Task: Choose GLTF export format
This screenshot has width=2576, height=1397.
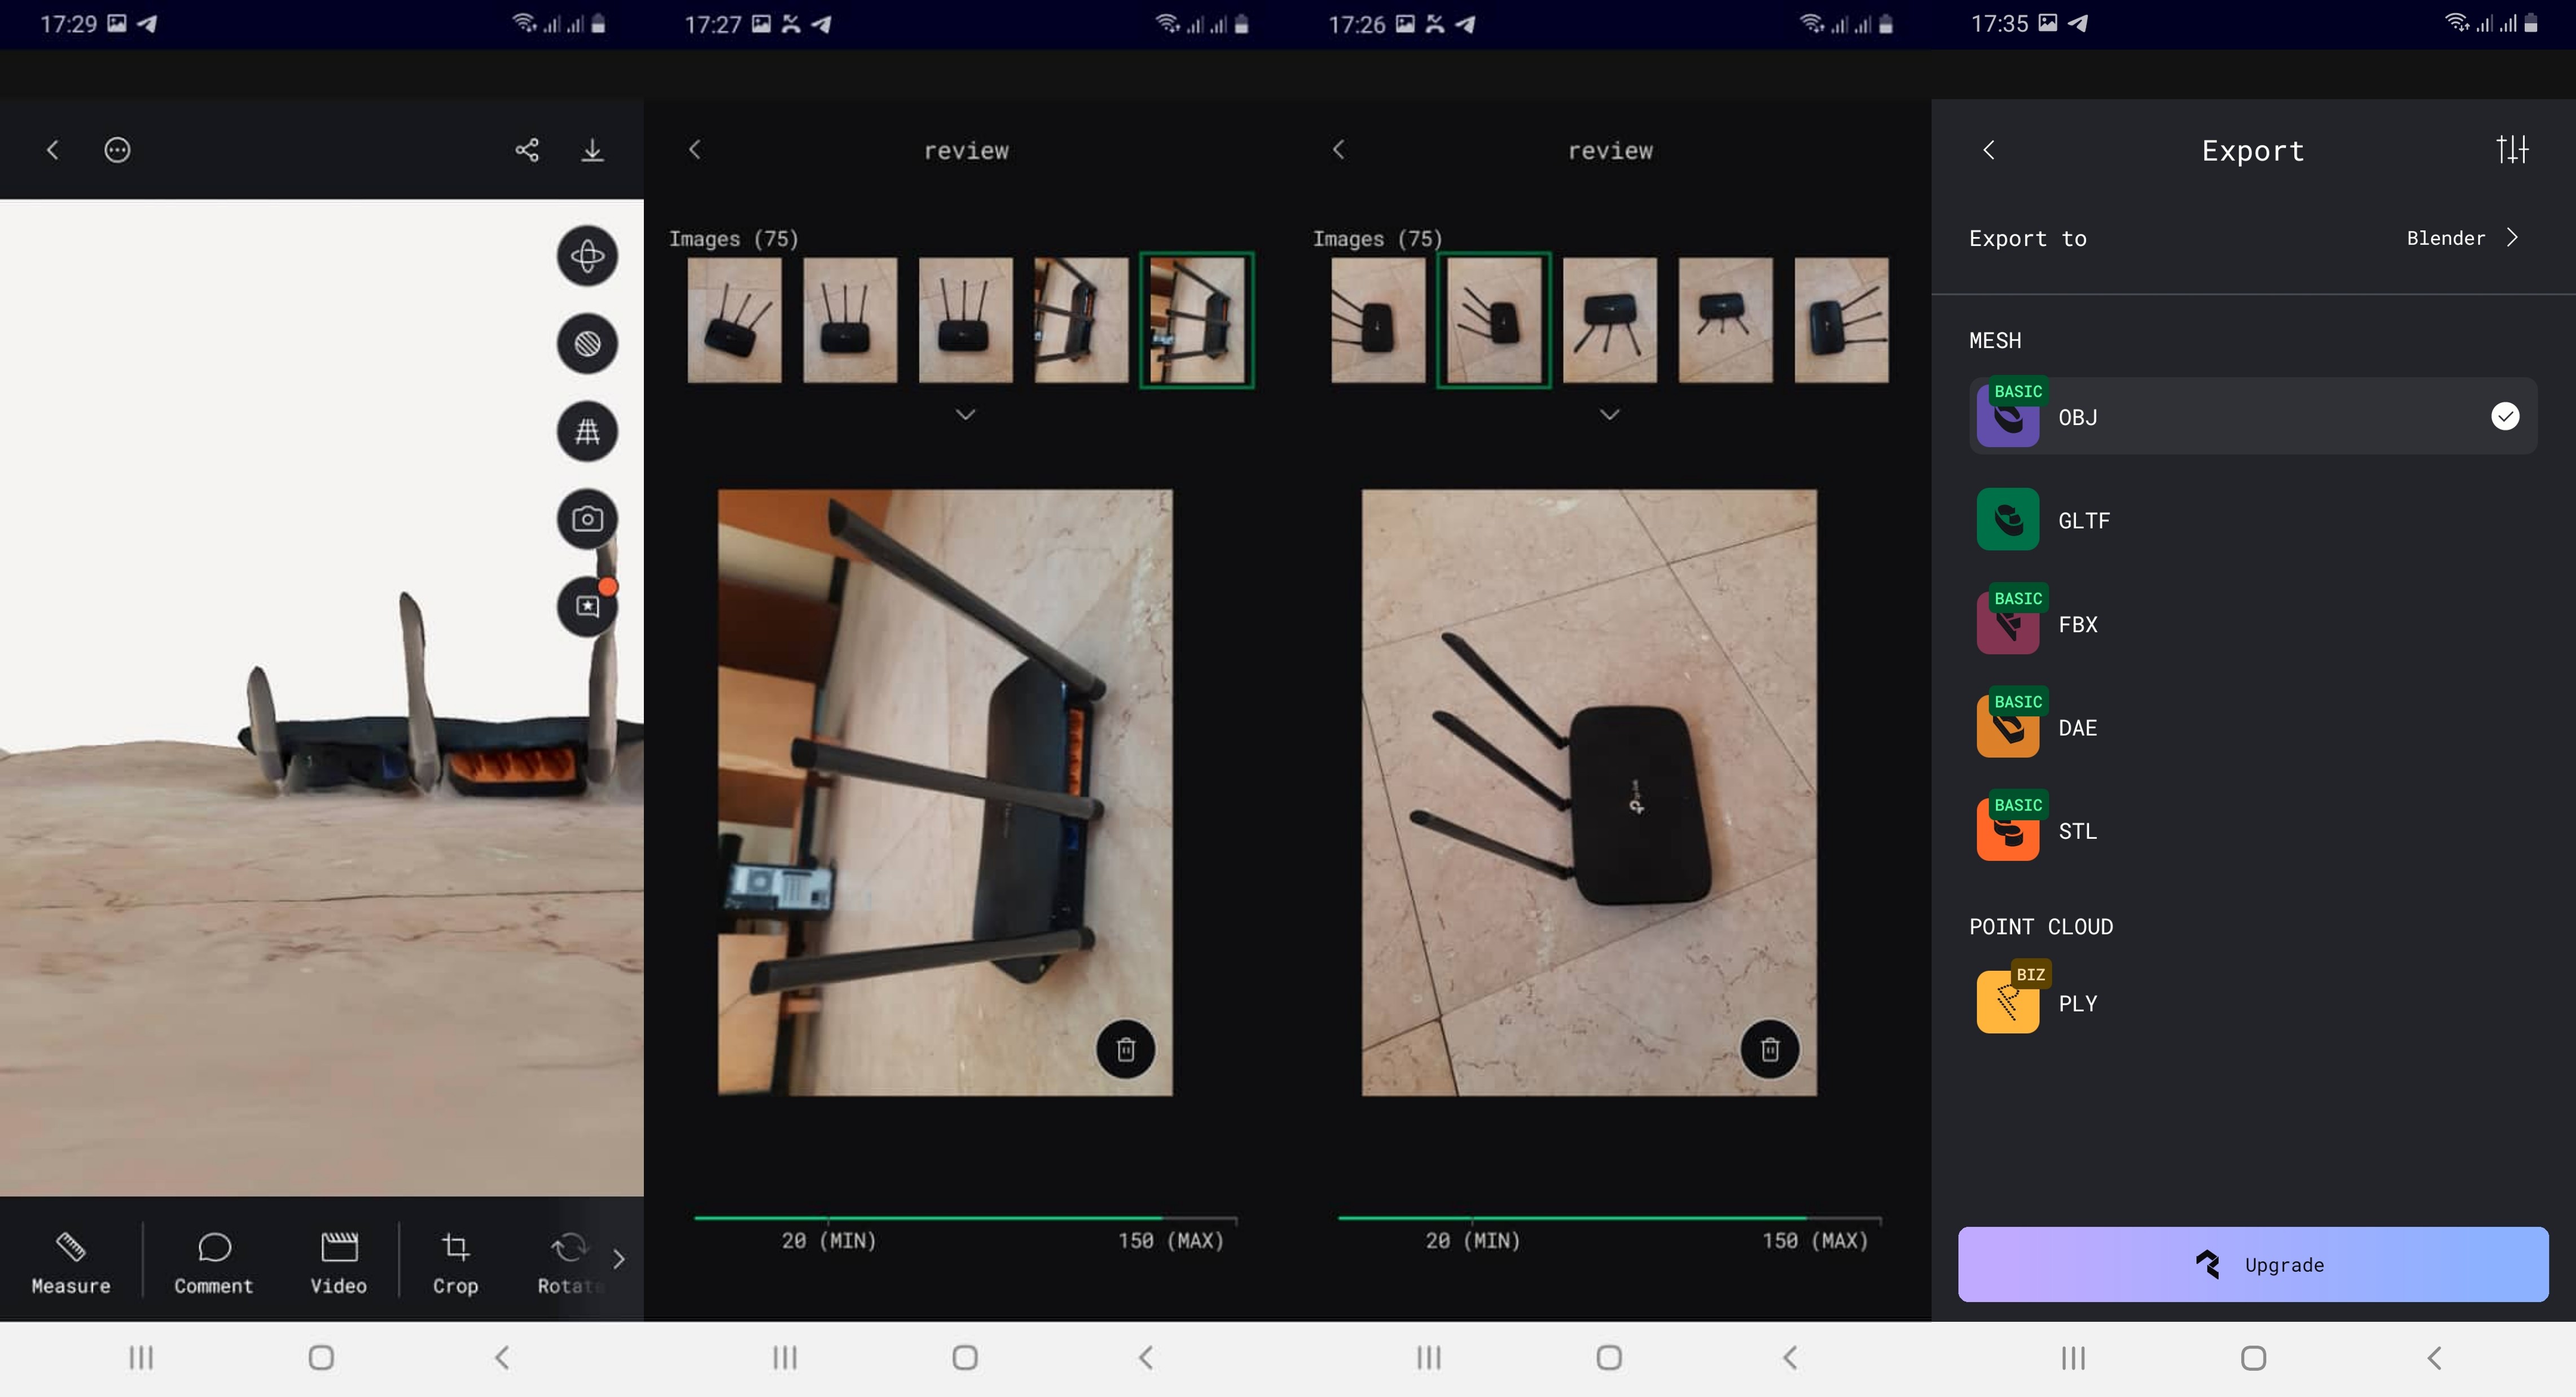Action: click(x=2084, y=520)
